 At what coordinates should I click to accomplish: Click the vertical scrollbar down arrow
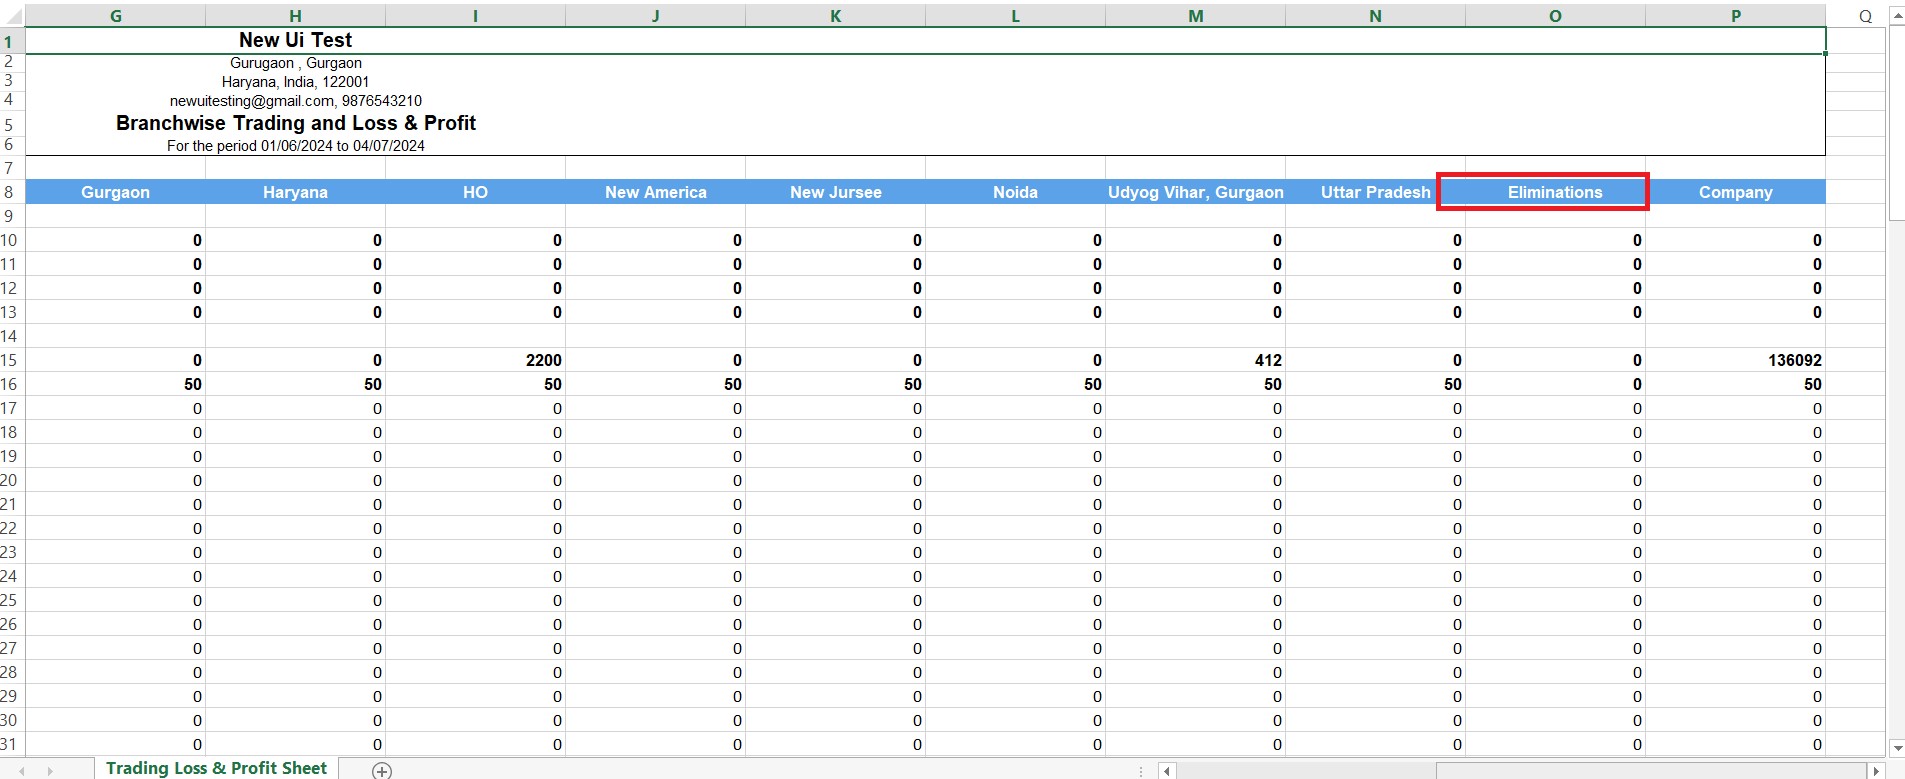pos(1897,748)
